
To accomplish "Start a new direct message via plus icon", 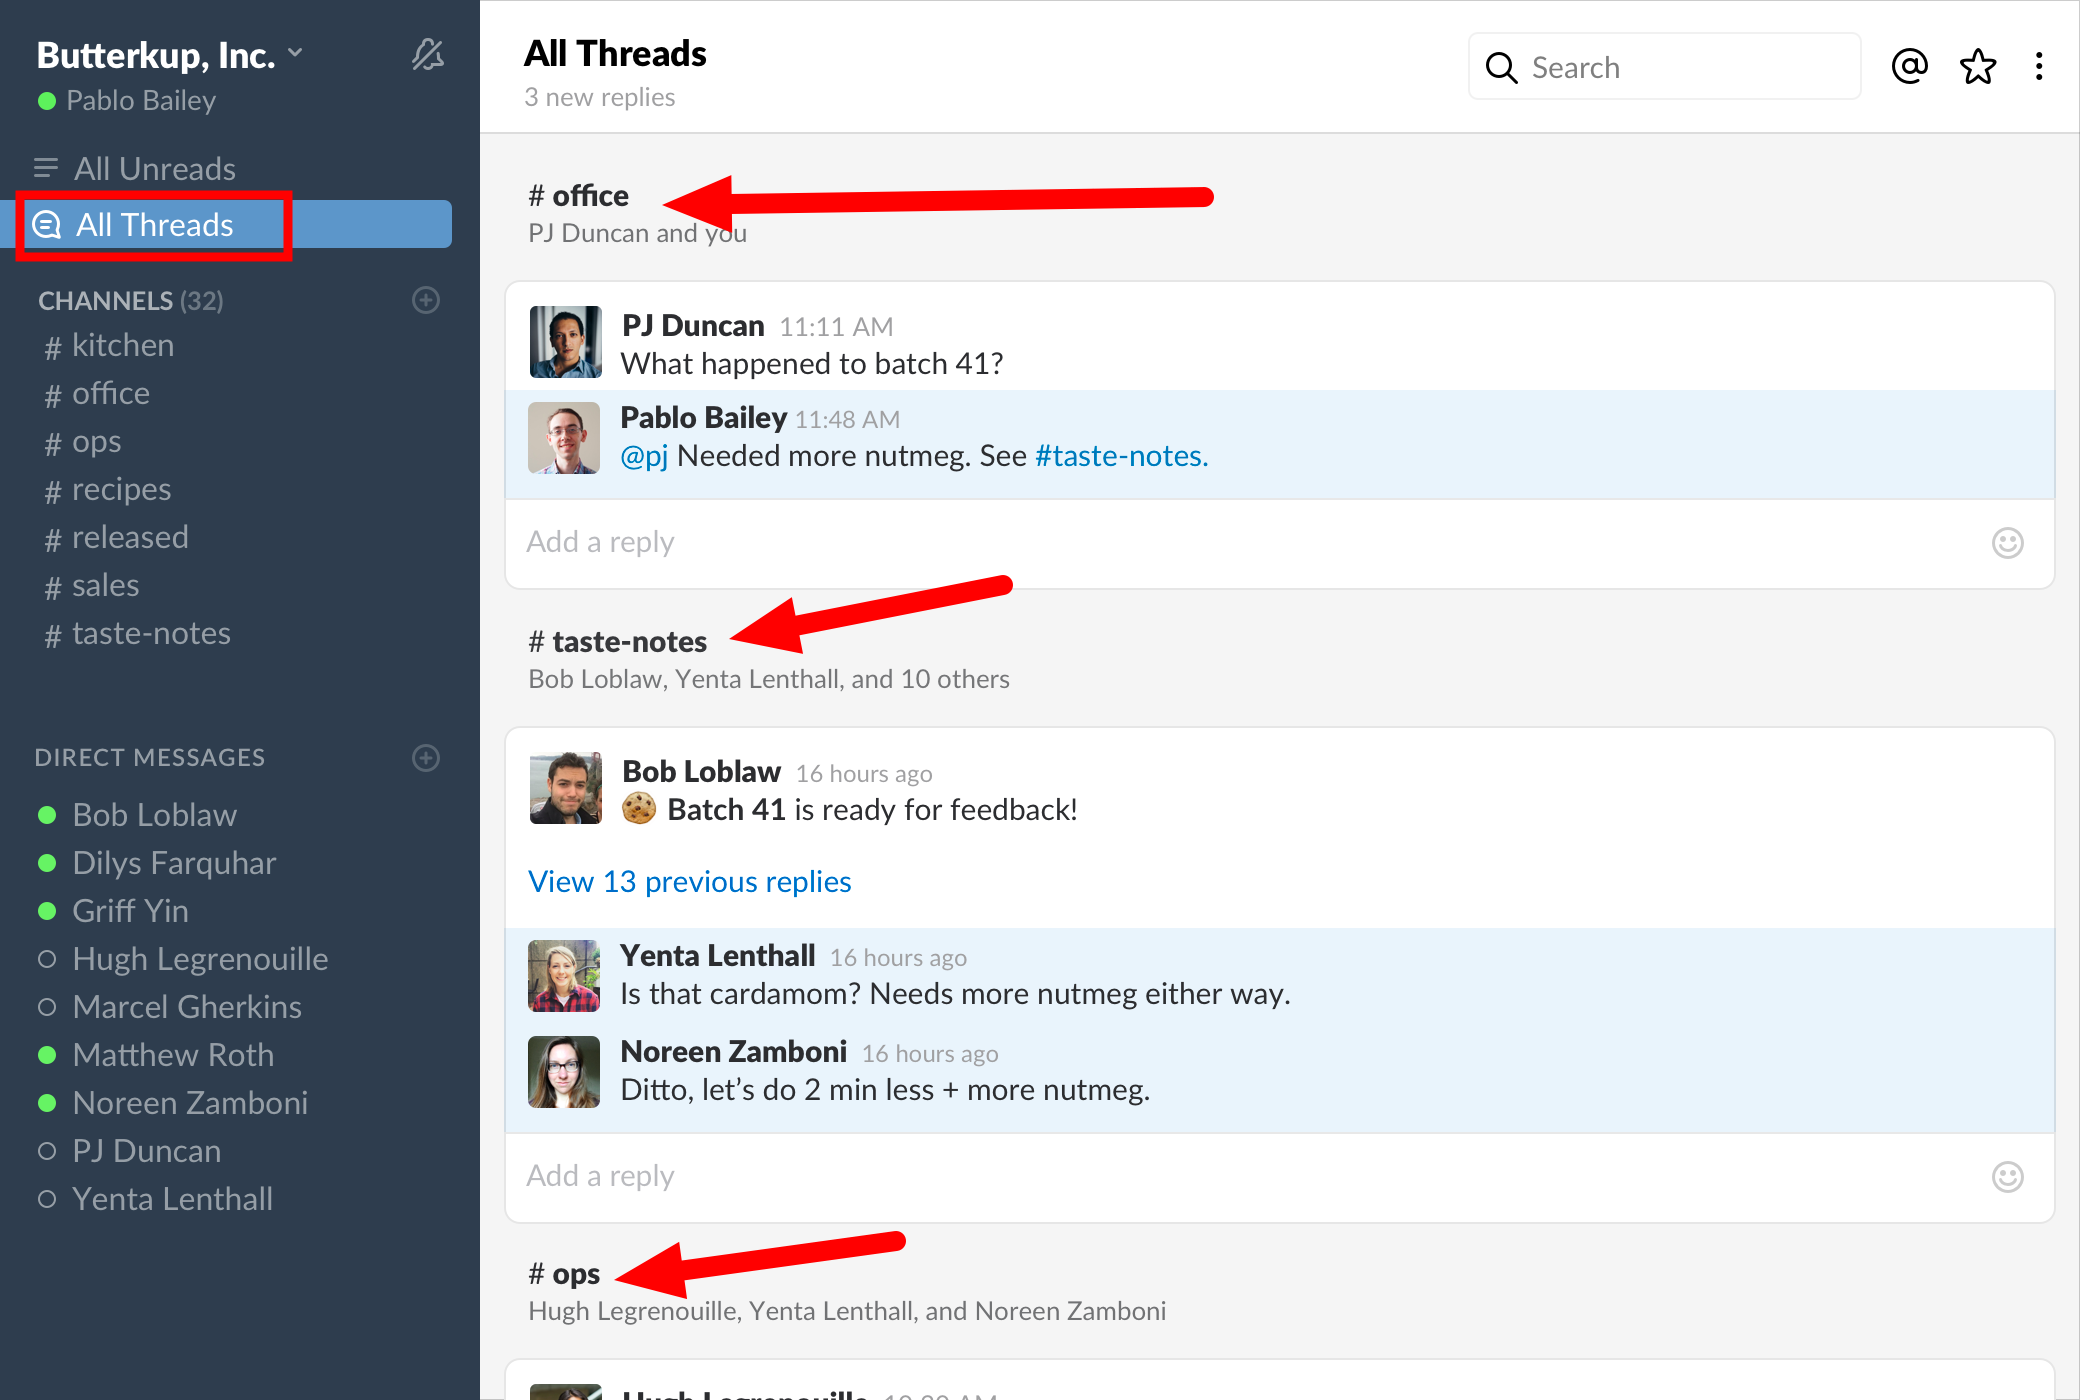I will tap(426, 757).
